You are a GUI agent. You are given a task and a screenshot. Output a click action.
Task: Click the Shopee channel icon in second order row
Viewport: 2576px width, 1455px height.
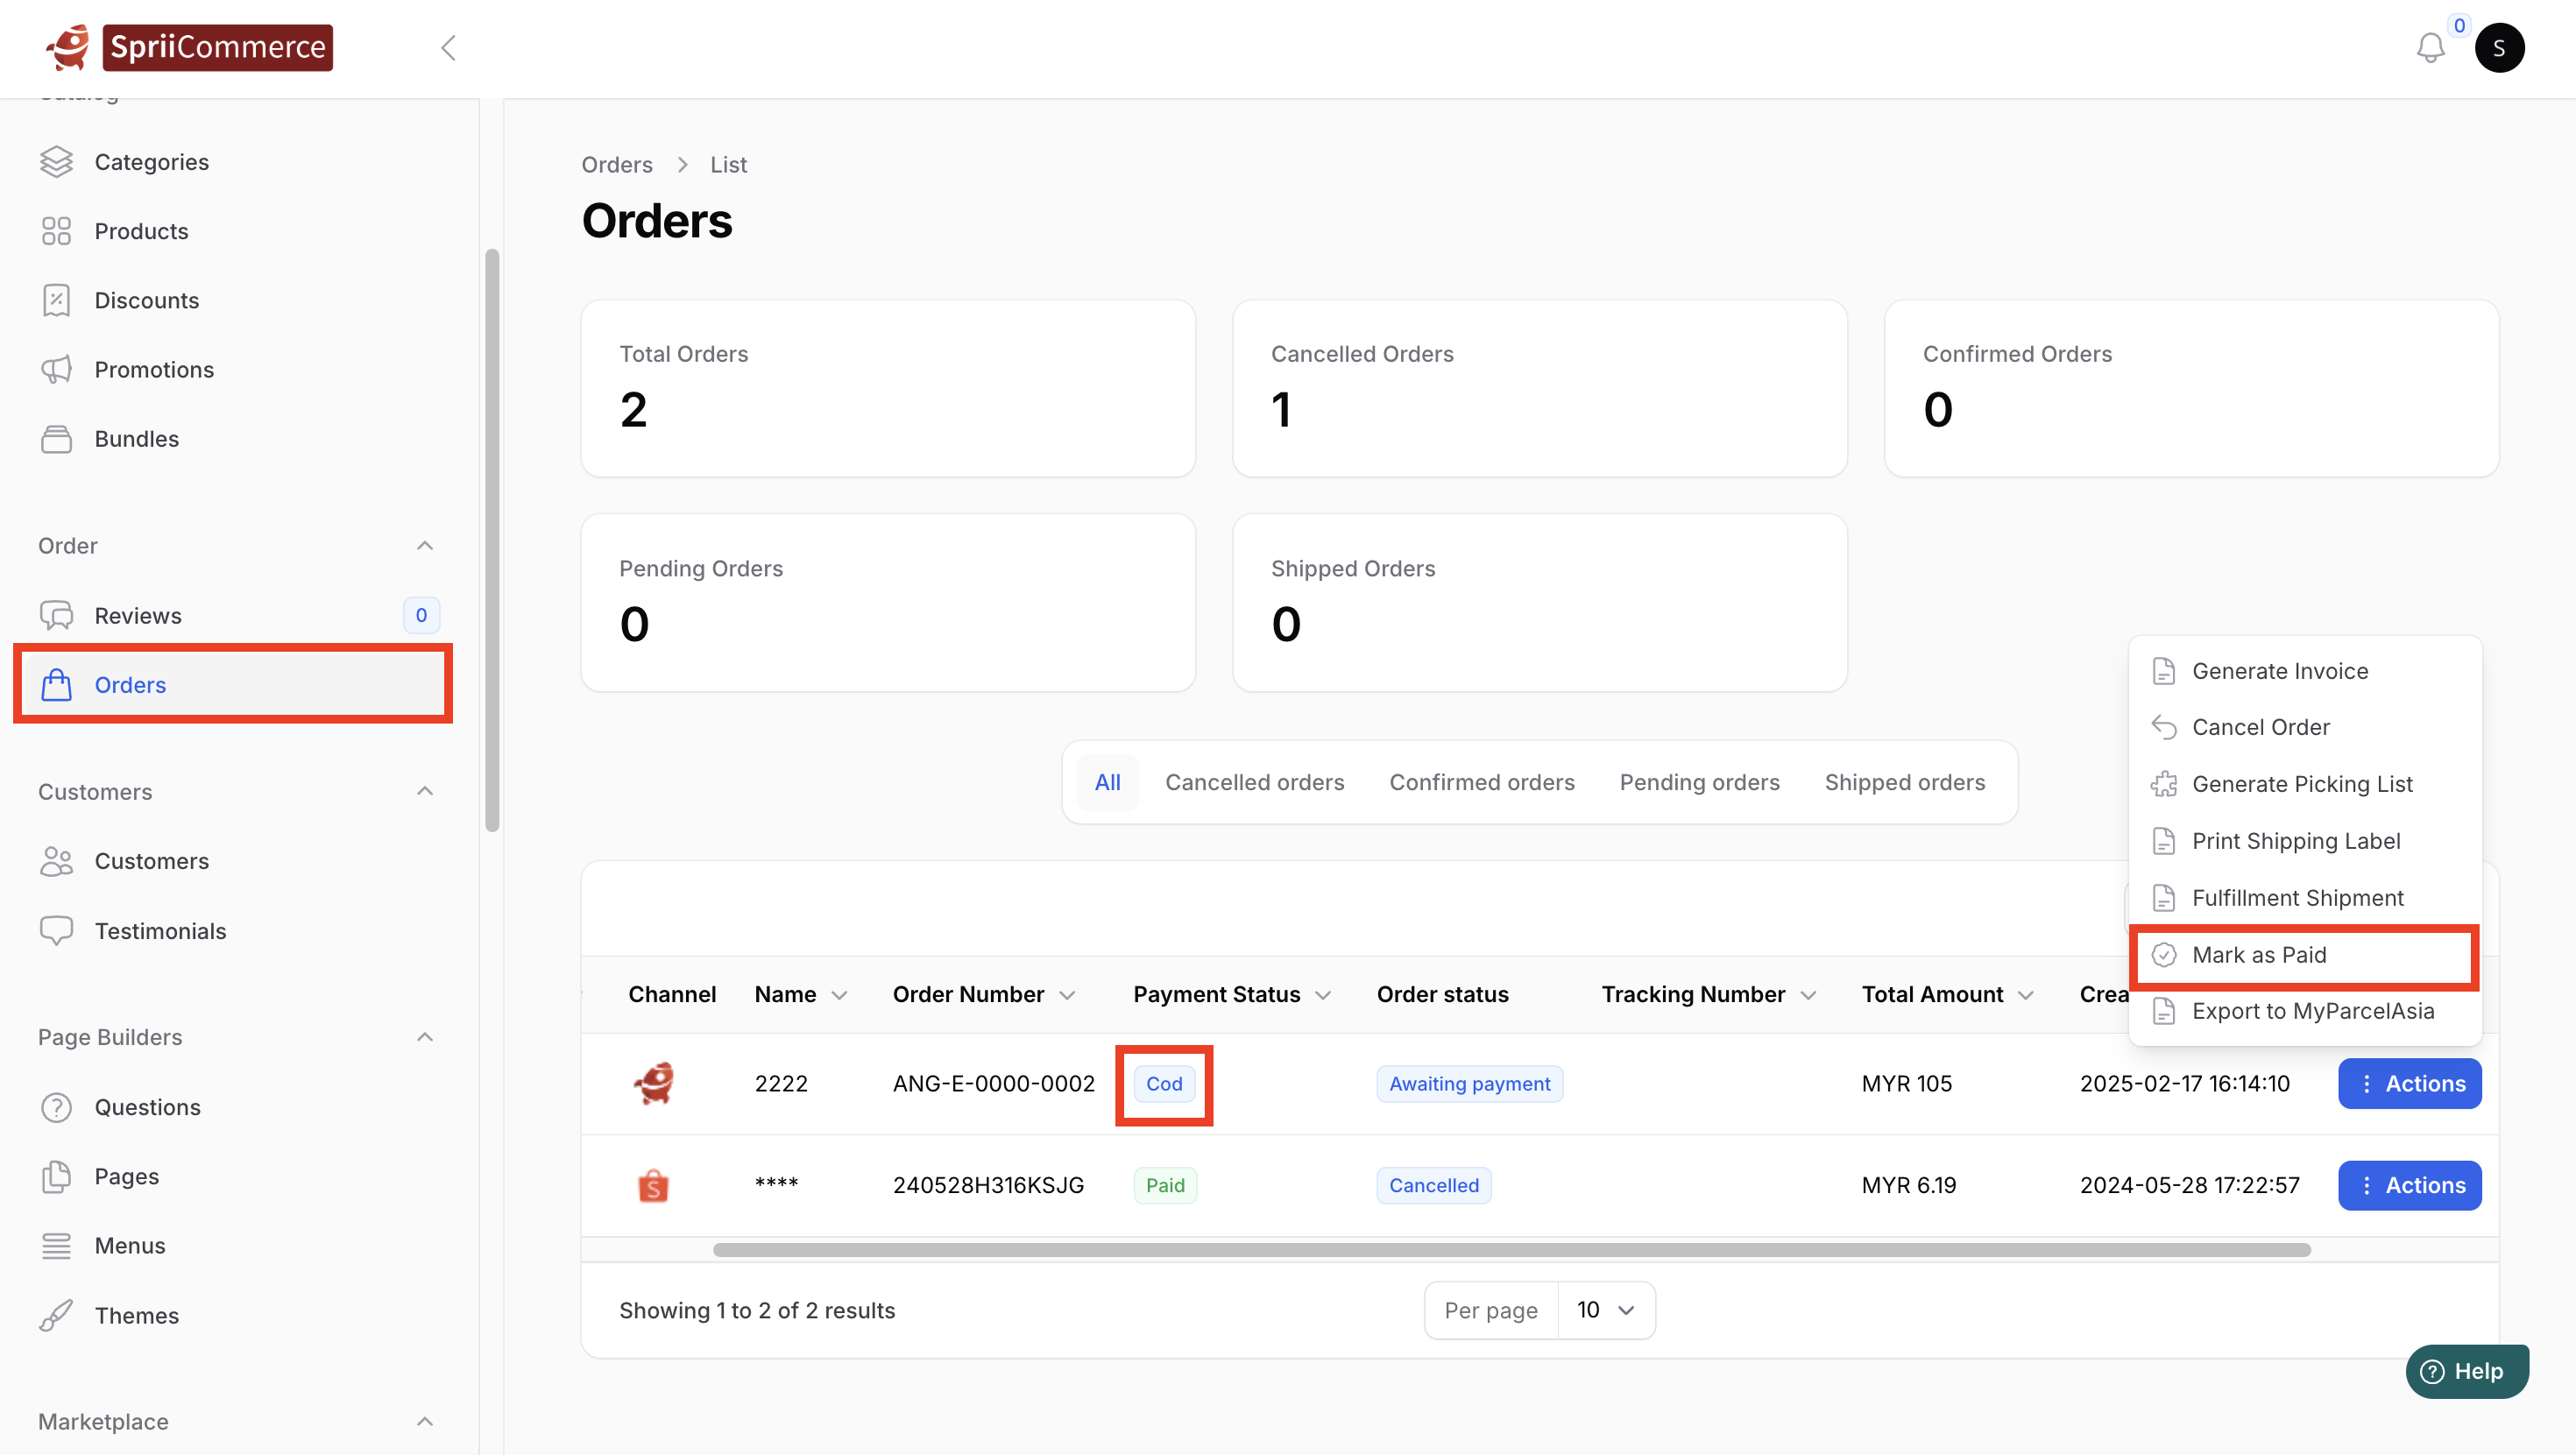tap(653, 1185)
